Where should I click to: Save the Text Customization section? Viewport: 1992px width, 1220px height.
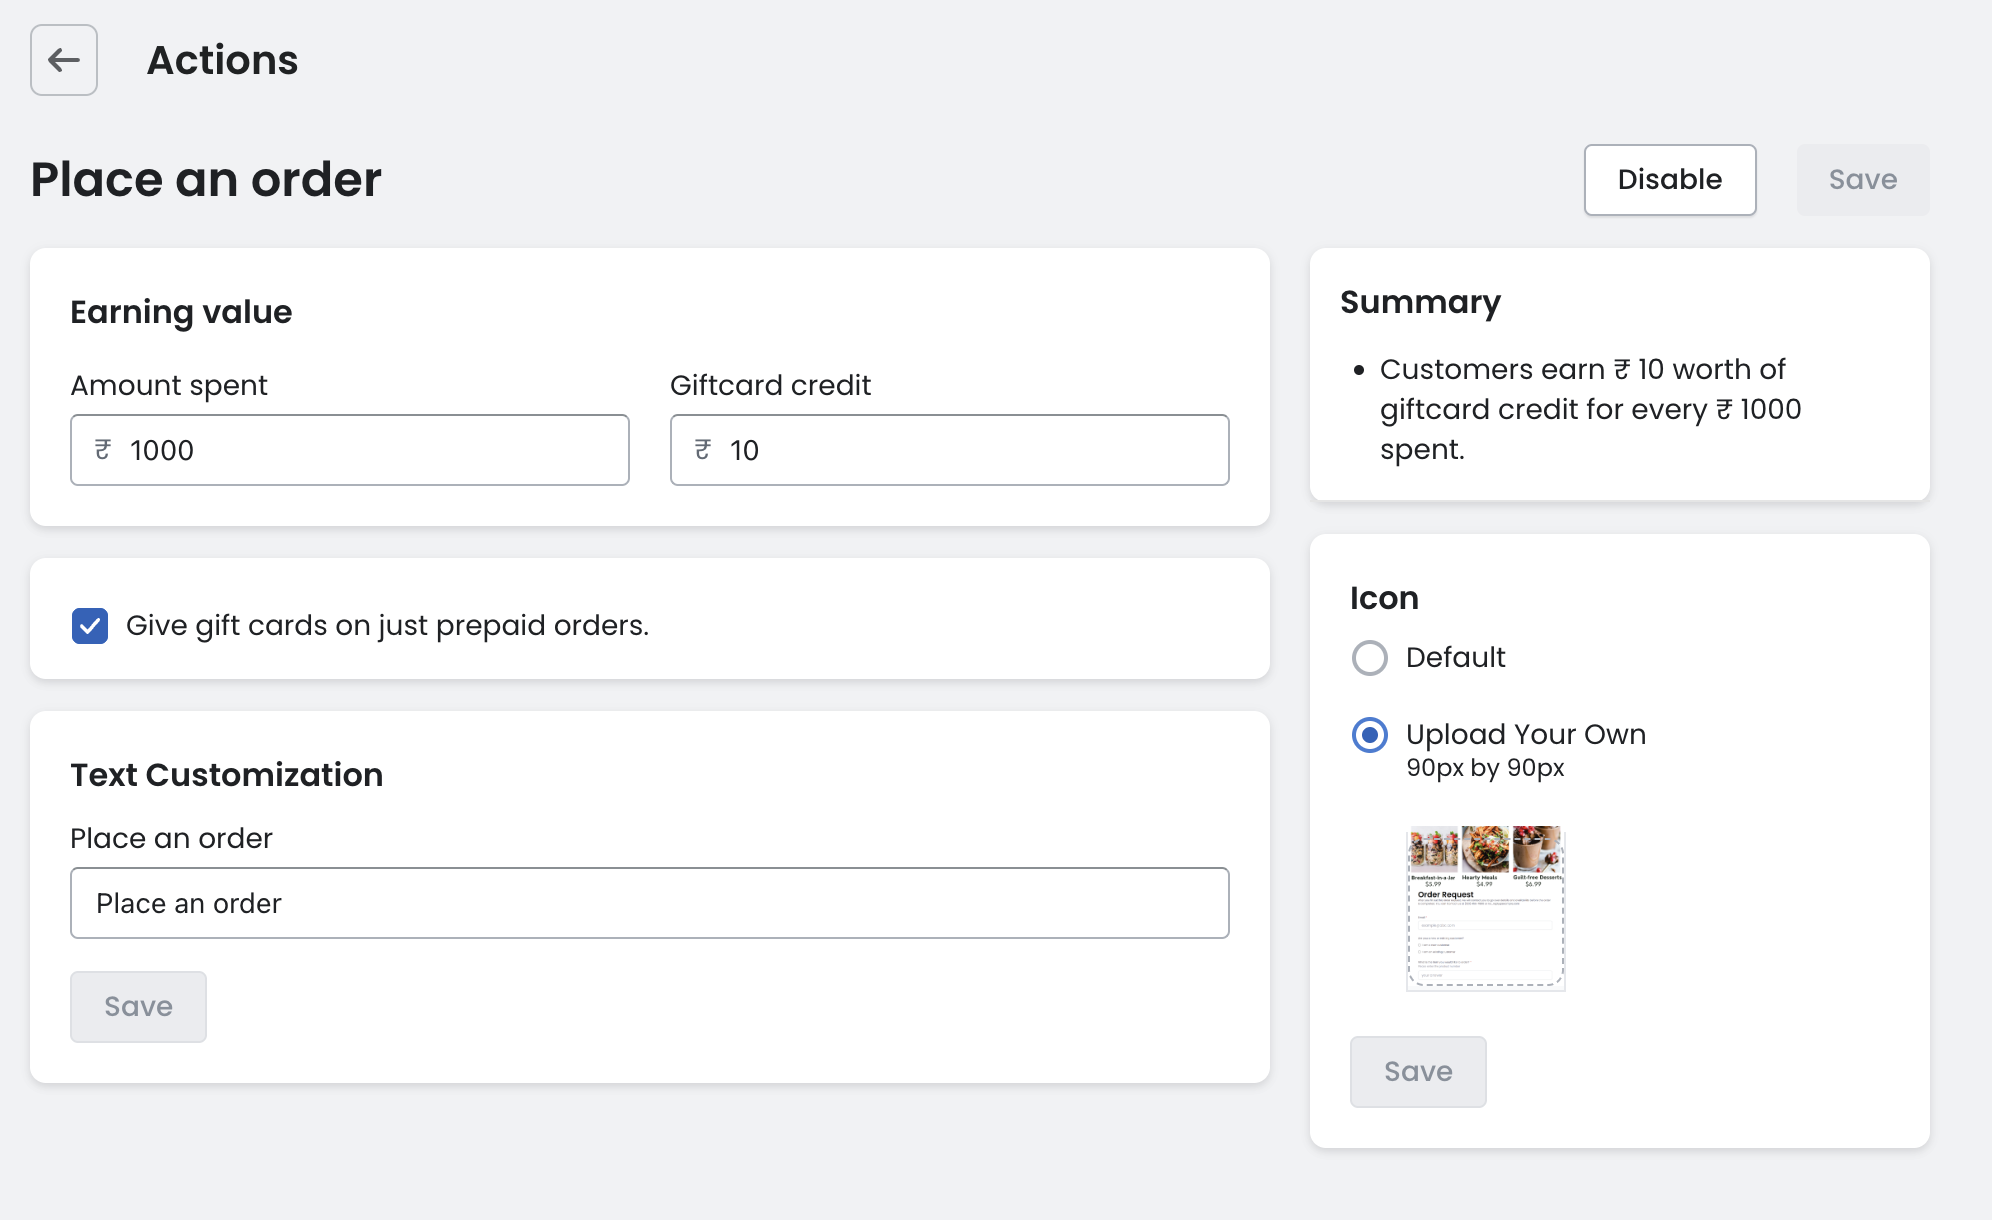click(138, 1006)
